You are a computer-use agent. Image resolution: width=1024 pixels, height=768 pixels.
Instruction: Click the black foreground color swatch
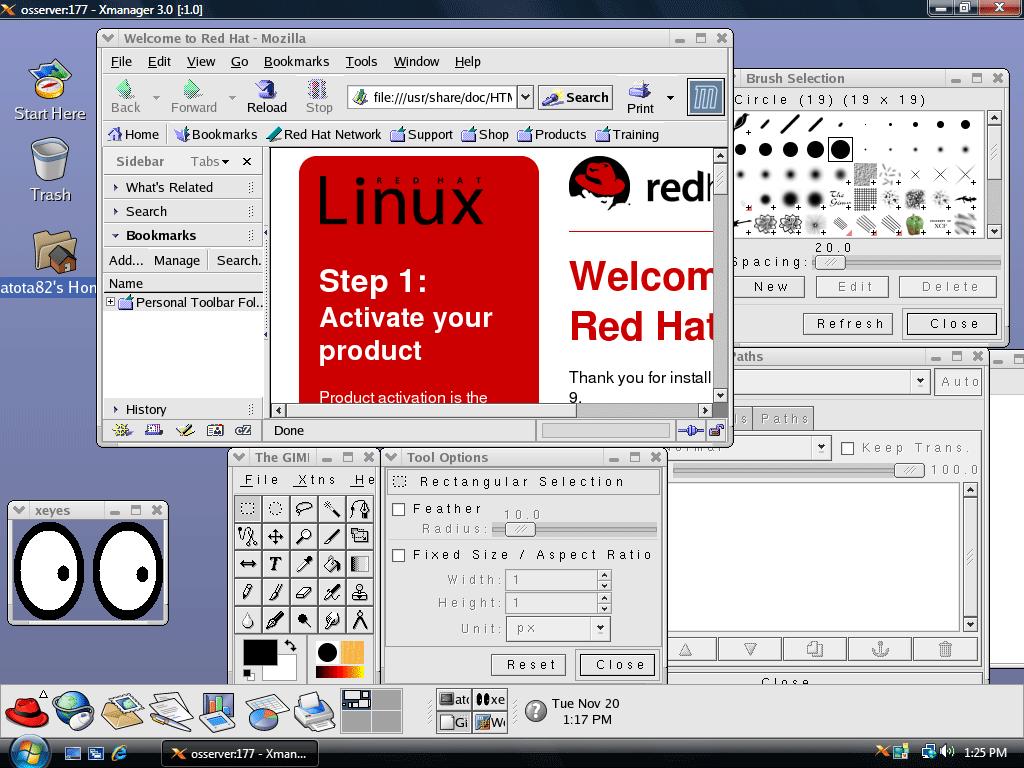click(x=260, y=652)
